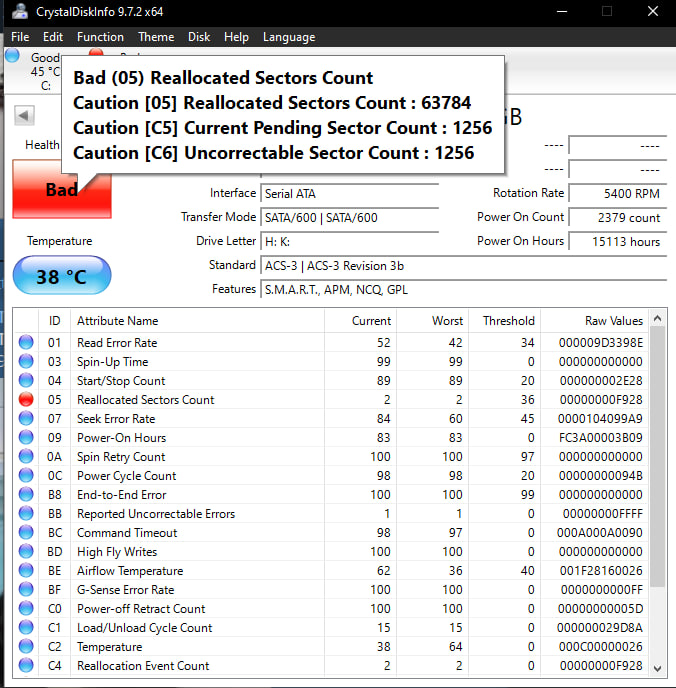Select the Seek Error Rate attribute name
This screenshot has width=676, height=688.
pos(116,419)
